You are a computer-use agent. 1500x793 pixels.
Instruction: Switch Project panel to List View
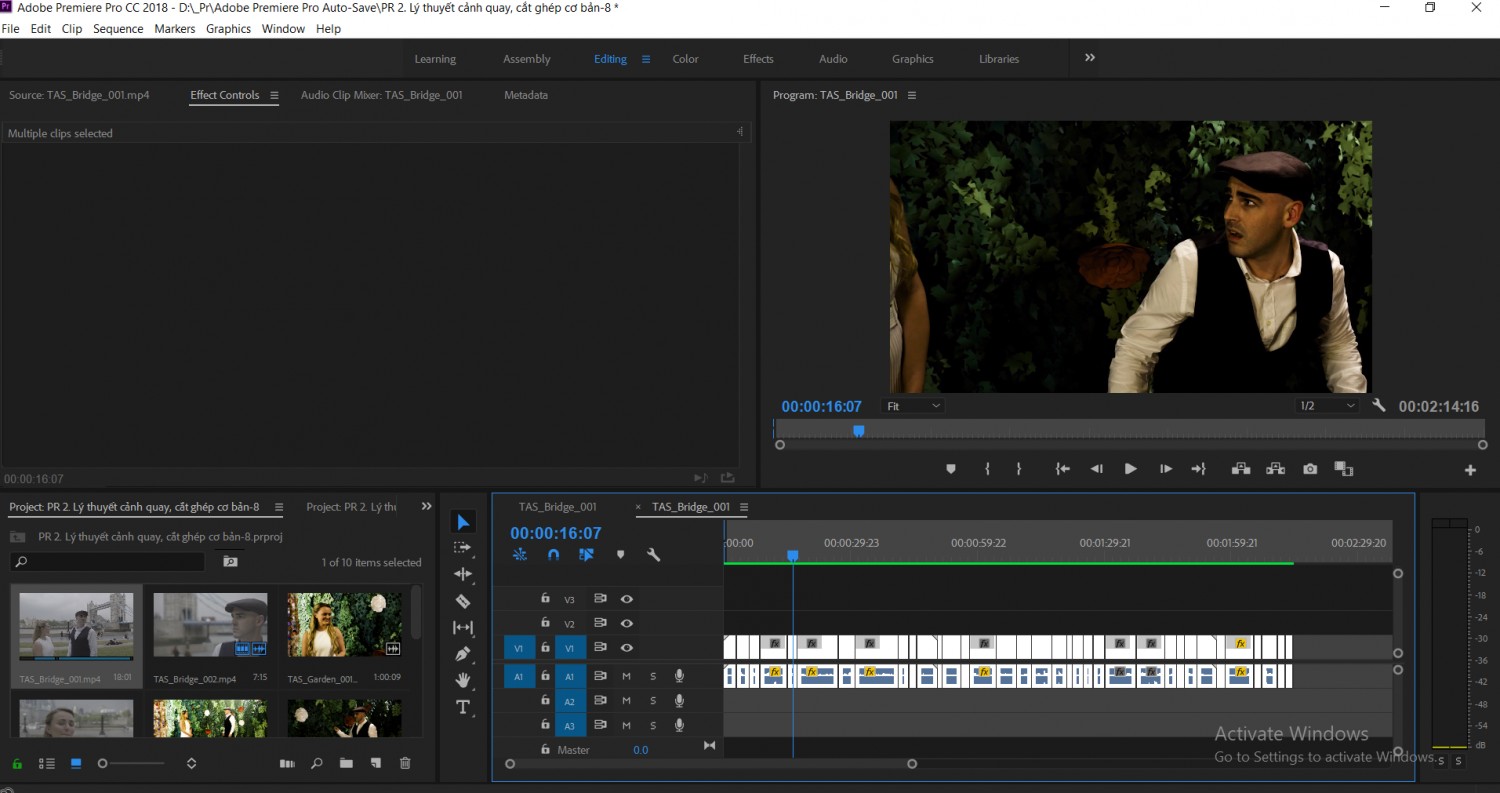pos(47,763)
